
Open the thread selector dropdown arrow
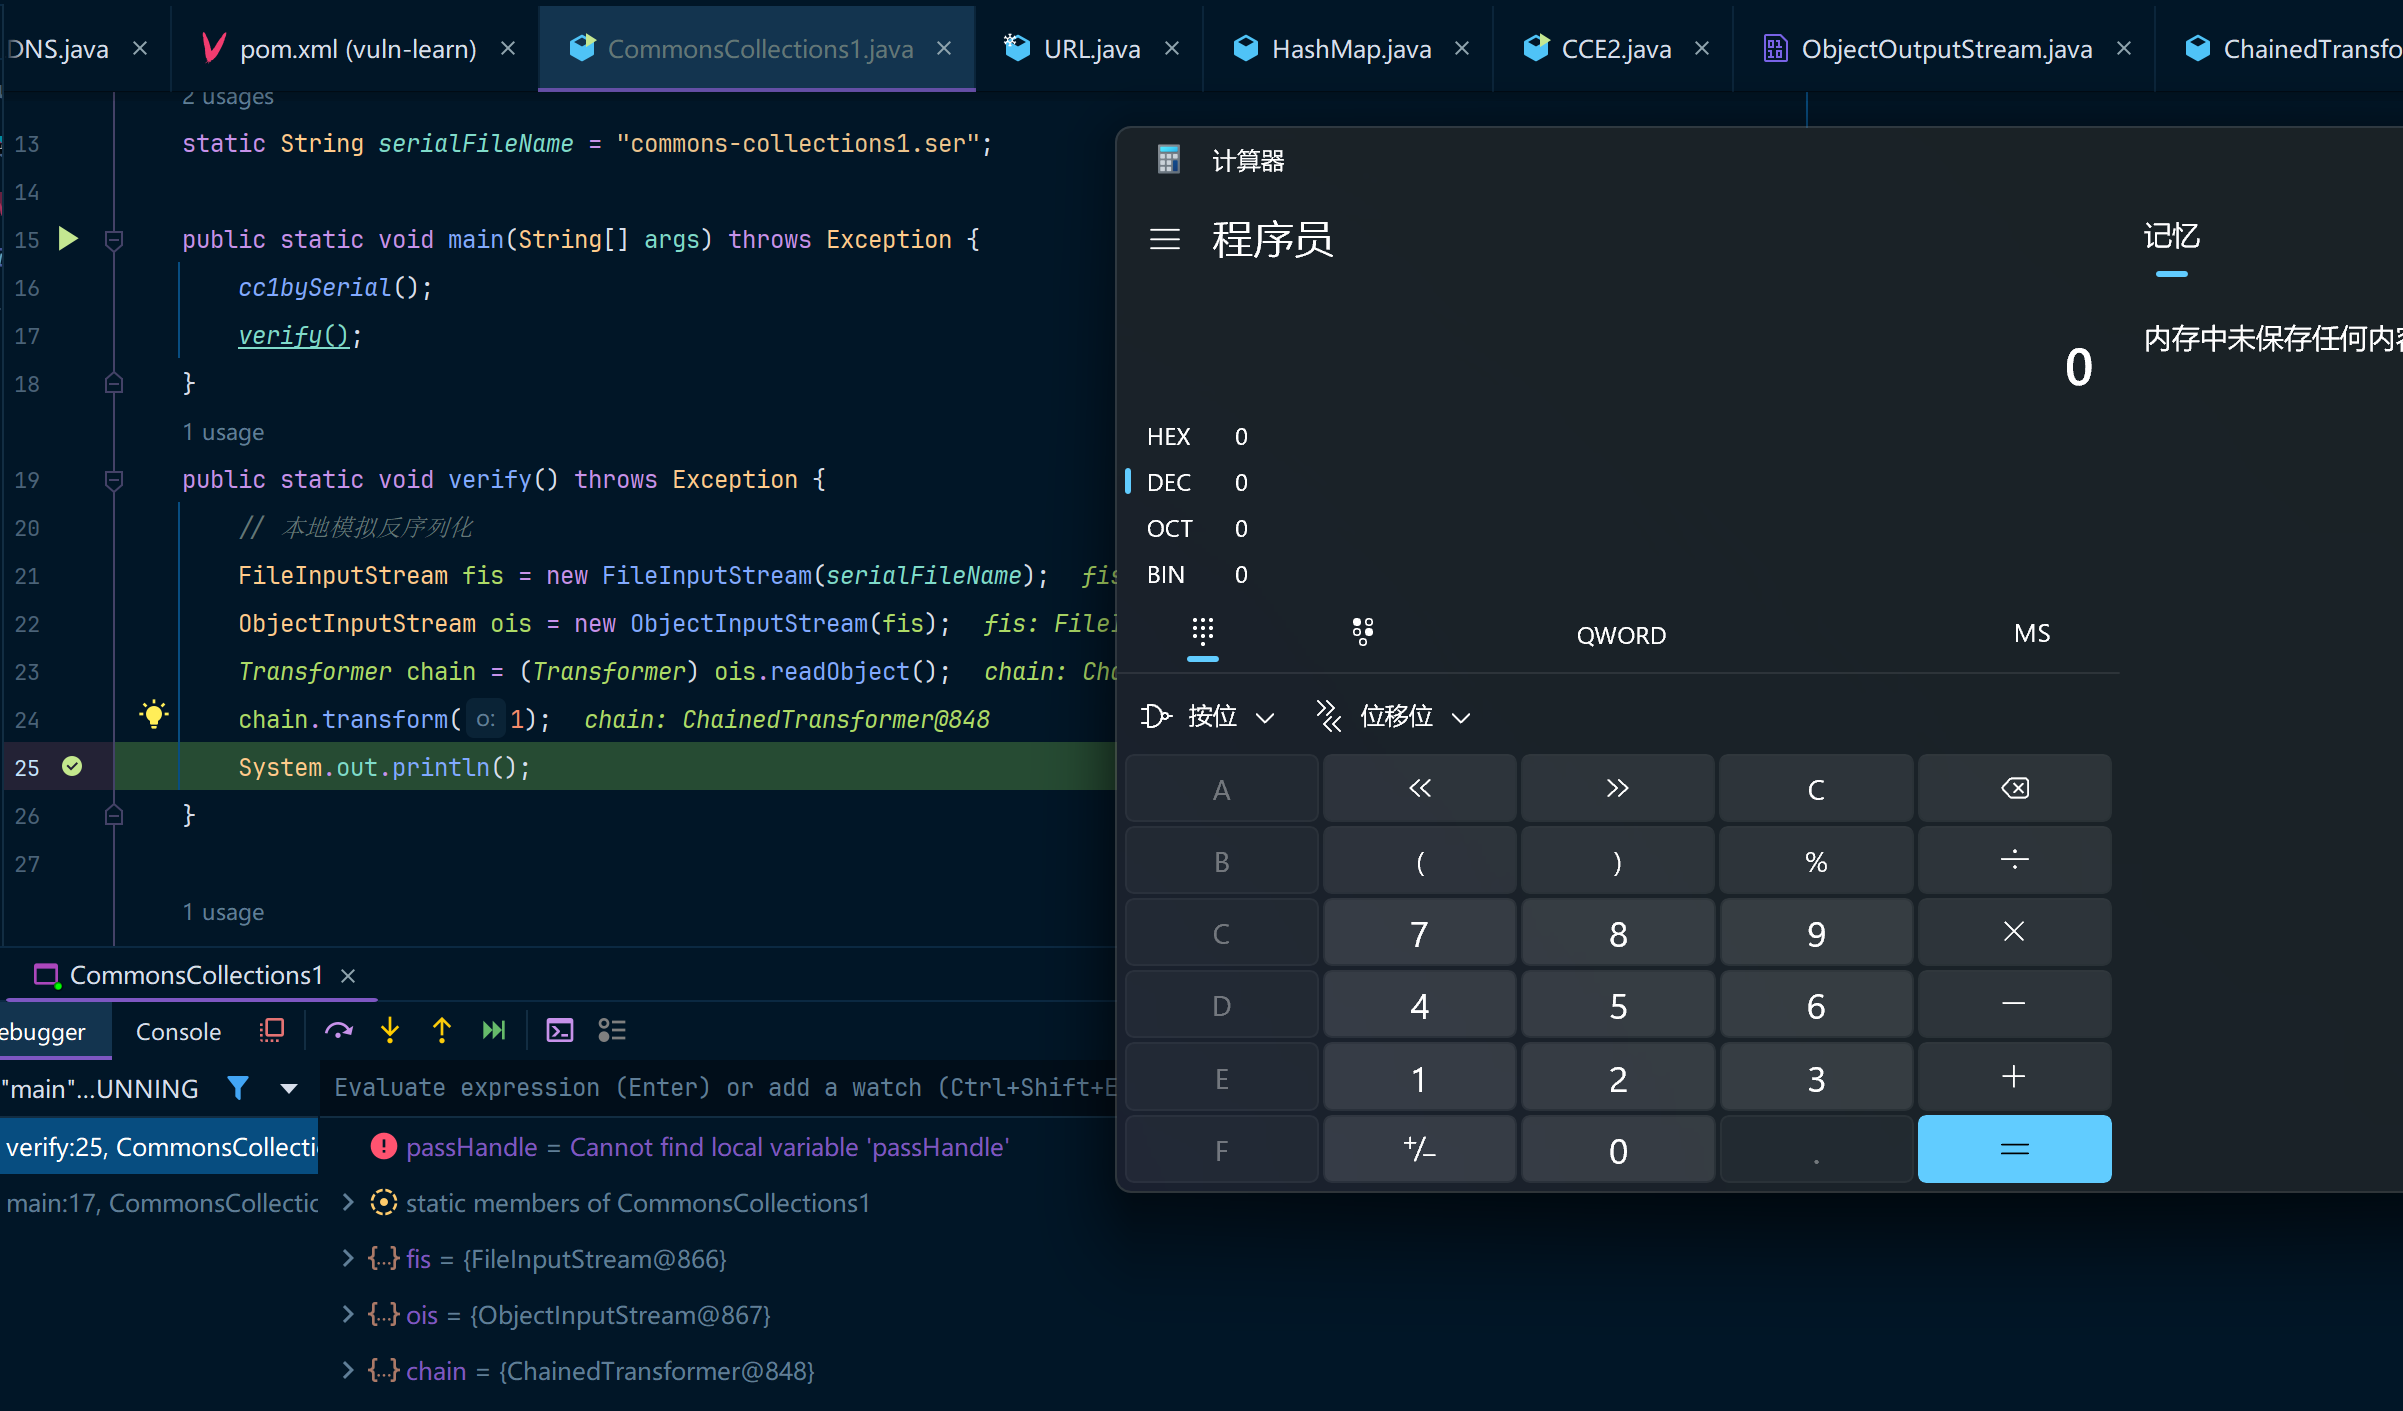coord(289,1088)
